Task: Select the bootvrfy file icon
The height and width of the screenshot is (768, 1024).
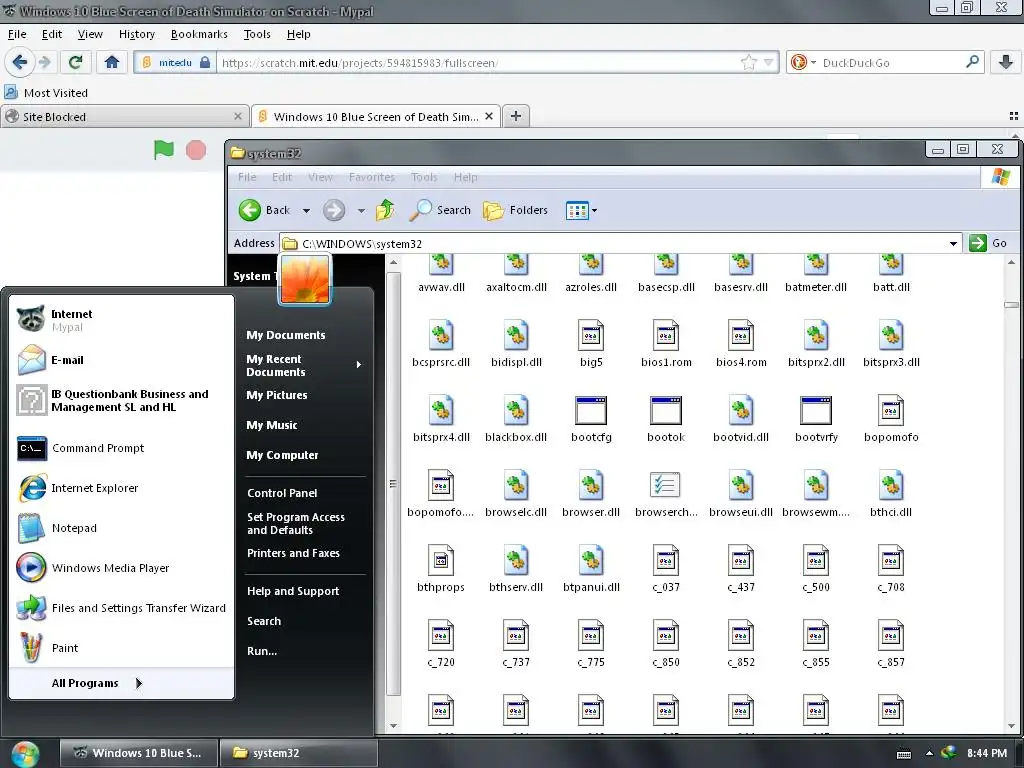Action: coord(816,411)
